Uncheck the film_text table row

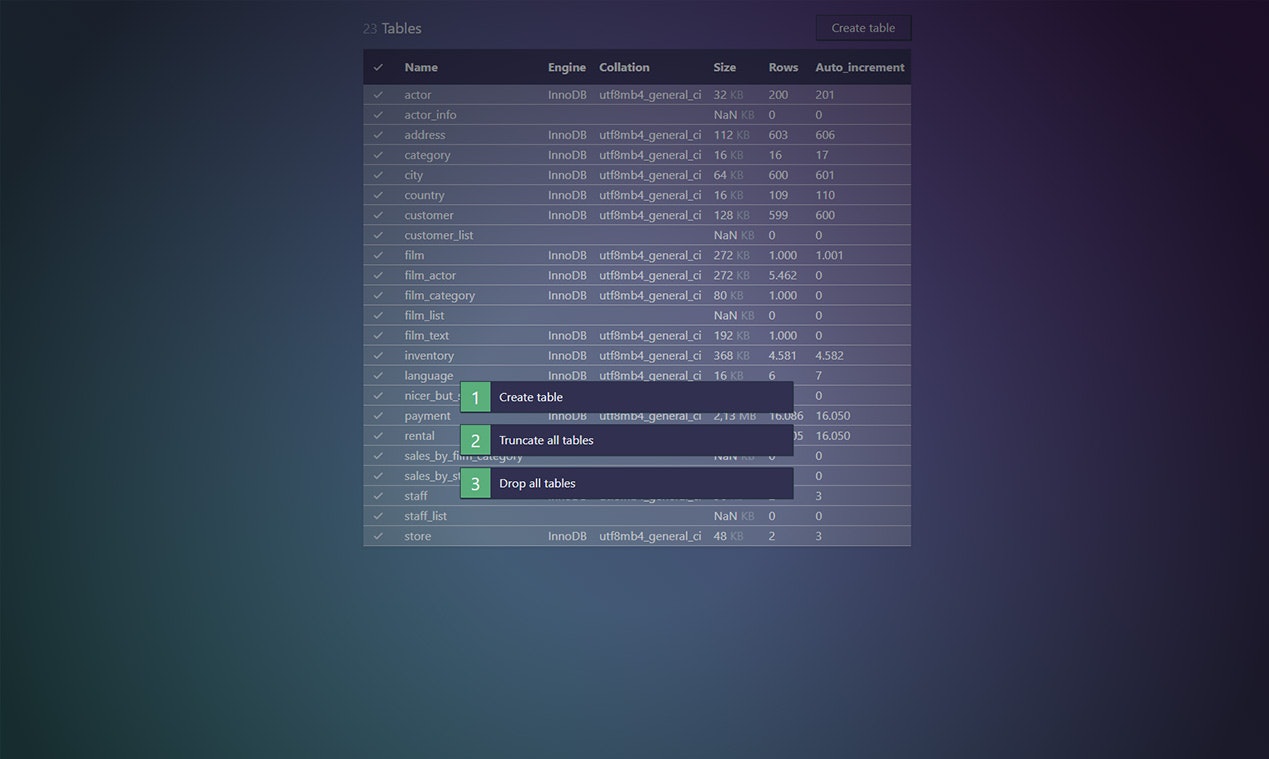tap(378, 335)
